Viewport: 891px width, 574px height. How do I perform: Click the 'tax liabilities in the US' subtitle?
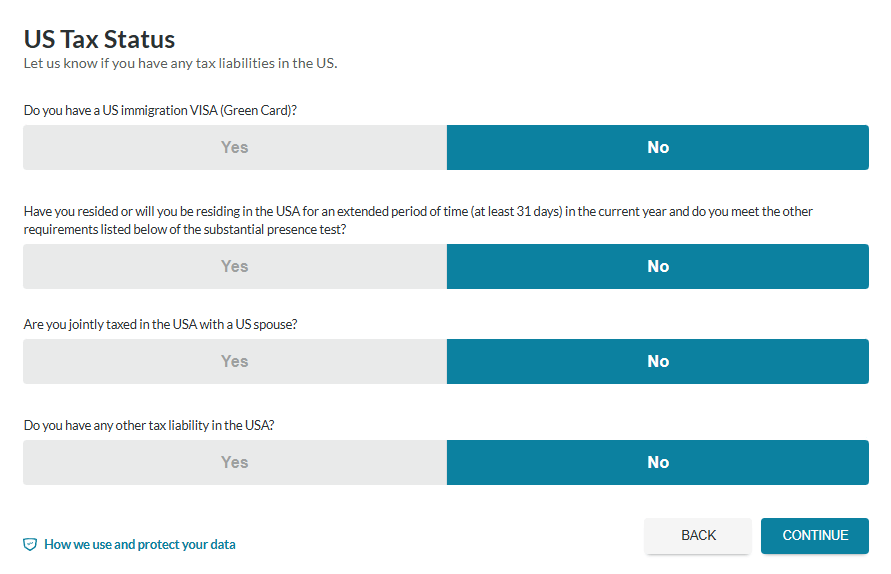180,63
